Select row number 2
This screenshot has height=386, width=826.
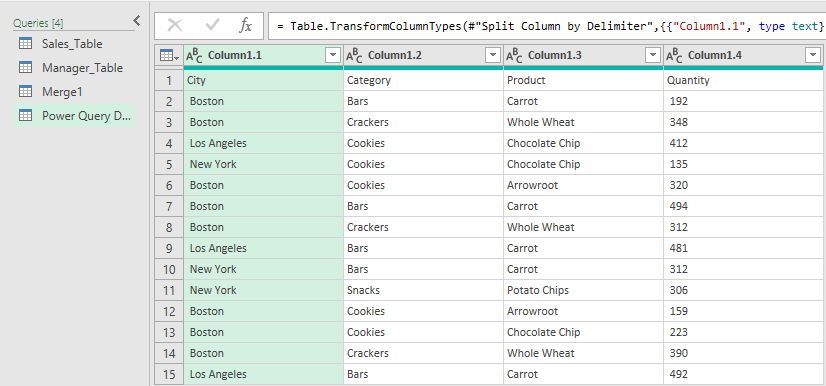(x=169, y=101)
